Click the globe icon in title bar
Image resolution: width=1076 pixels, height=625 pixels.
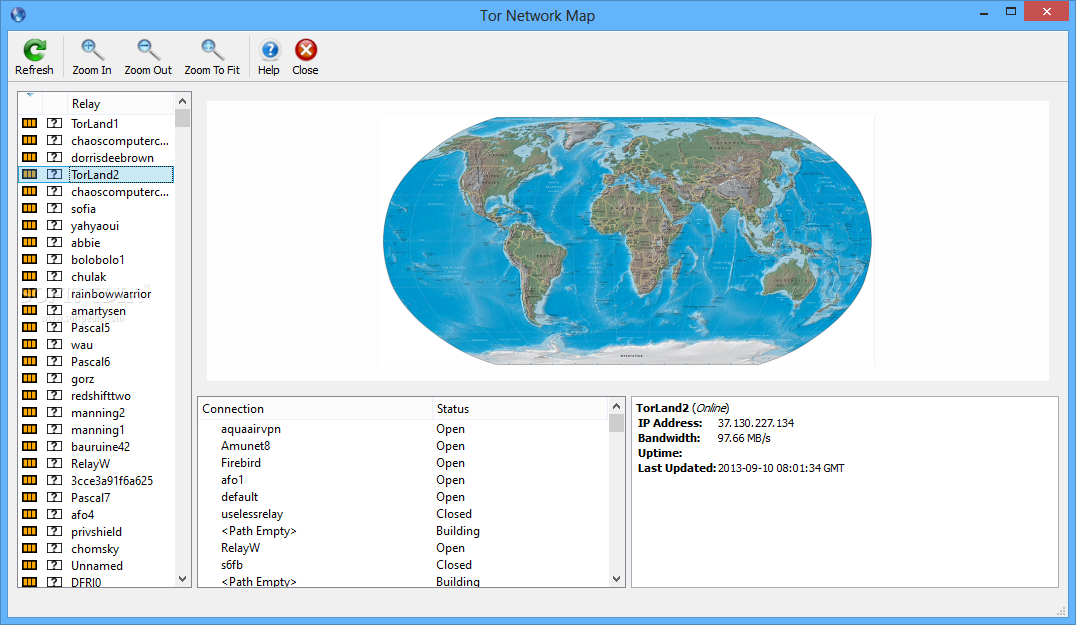[x=18, y=14]
